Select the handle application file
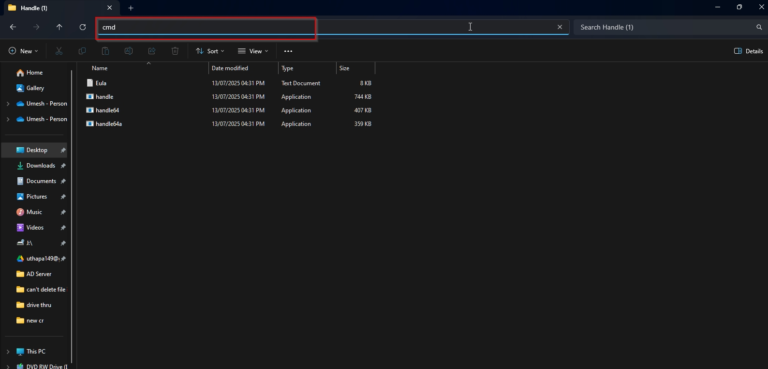Image resolution: width=768 pixels, height=369 pixels. (104, 97)
